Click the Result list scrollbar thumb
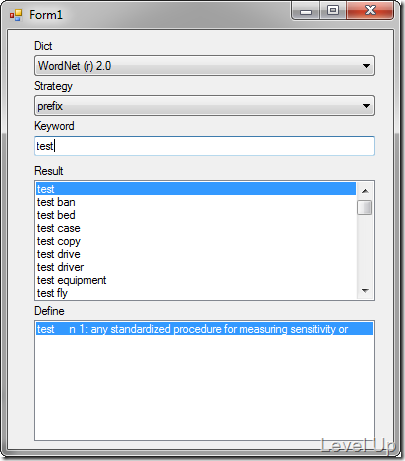The height and width of the screenshot is (461, 405). click(x=365, y=207)
